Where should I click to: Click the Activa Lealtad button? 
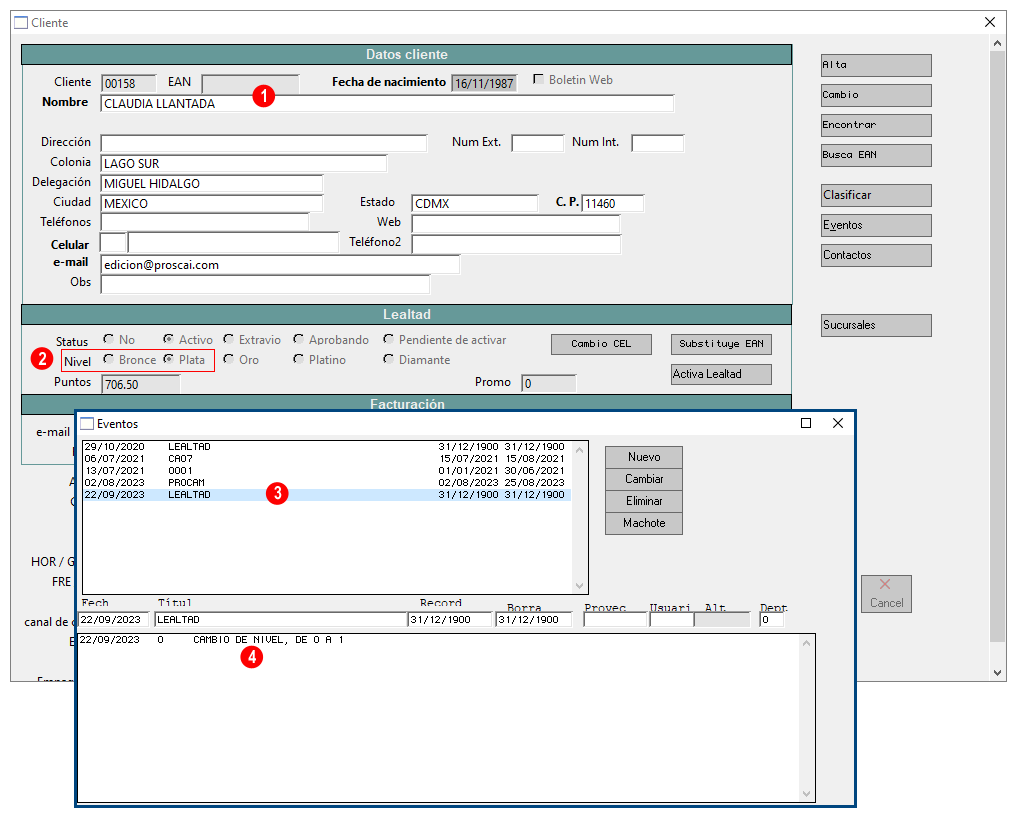(721, 374)
